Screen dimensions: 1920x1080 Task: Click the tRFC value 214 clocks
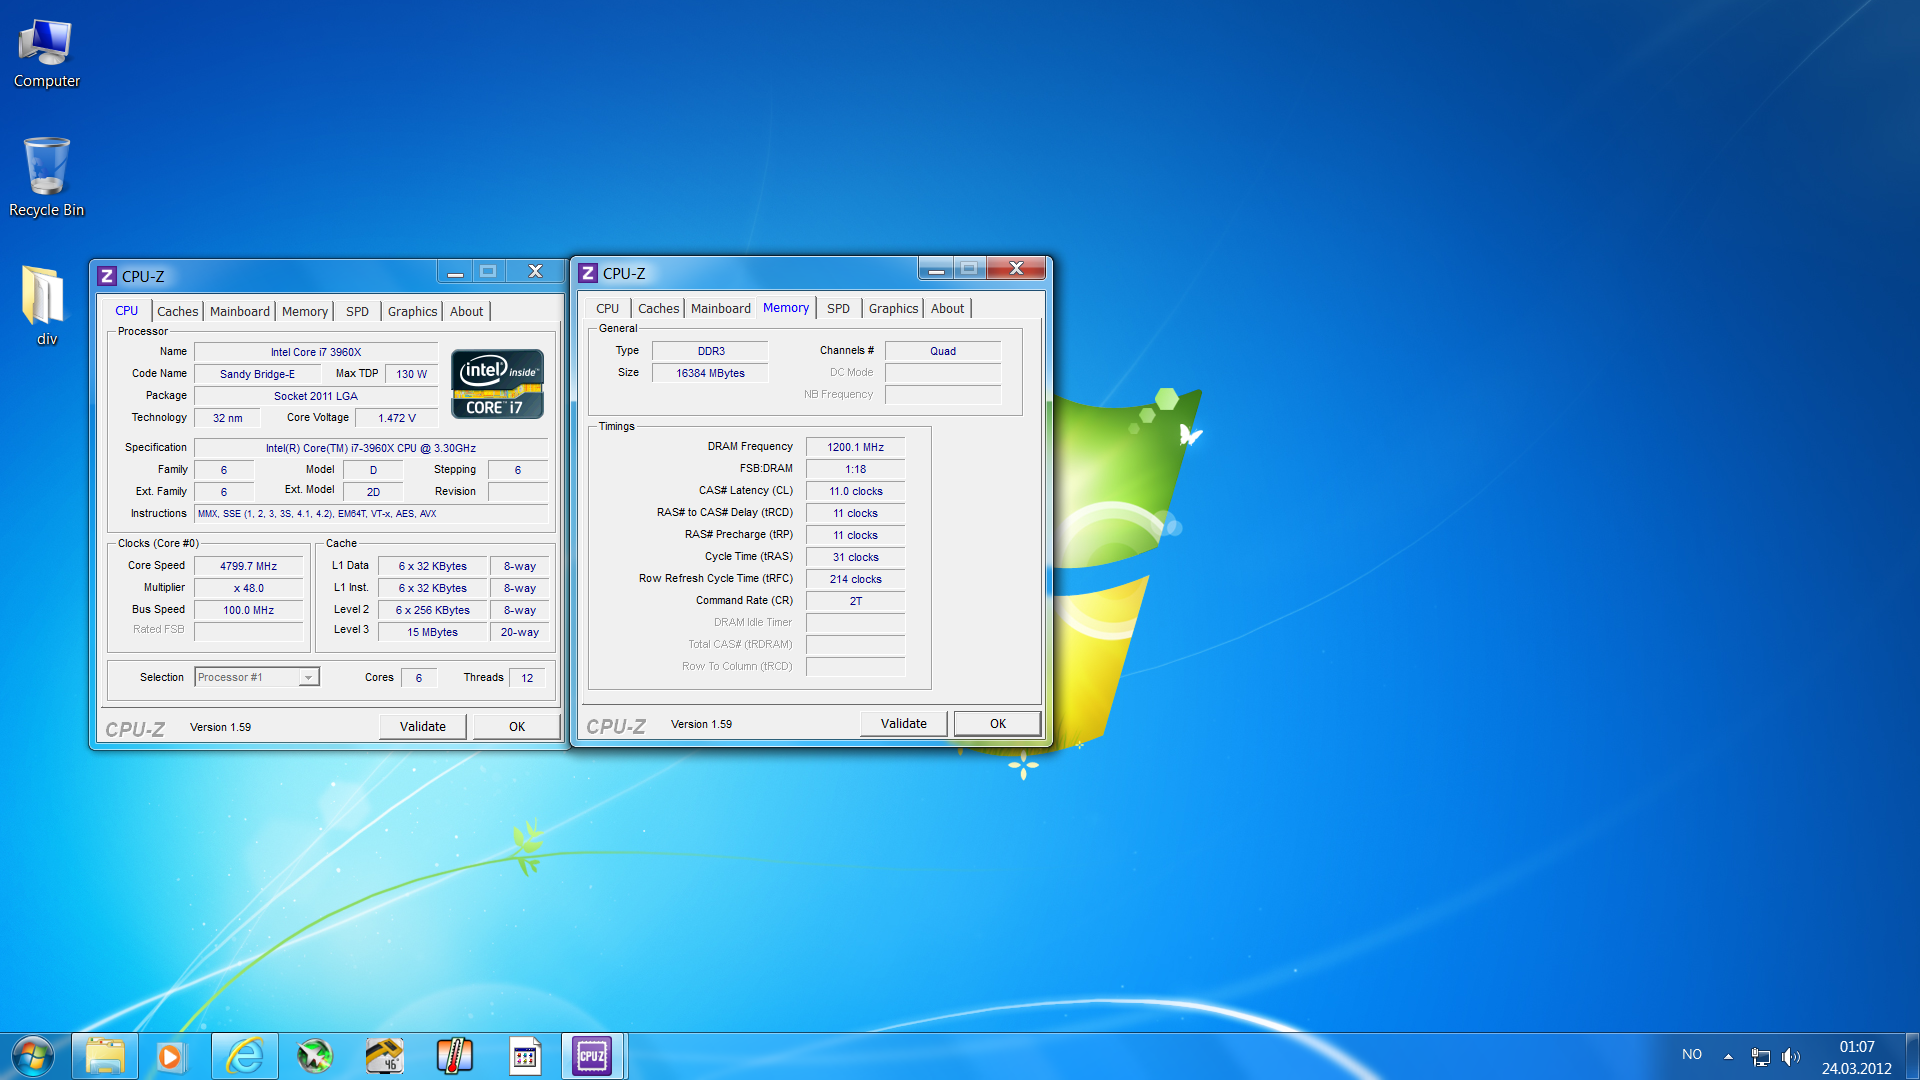pos(855,579)
